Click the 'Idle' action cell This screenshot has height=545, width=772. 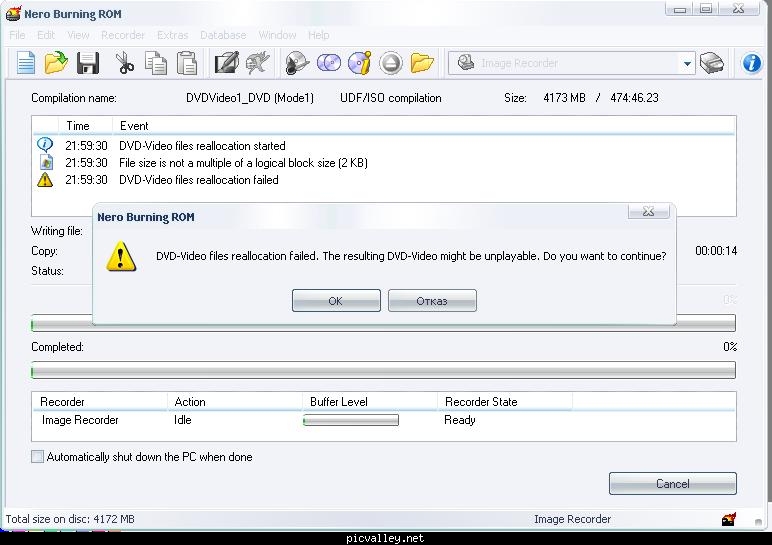183,420
